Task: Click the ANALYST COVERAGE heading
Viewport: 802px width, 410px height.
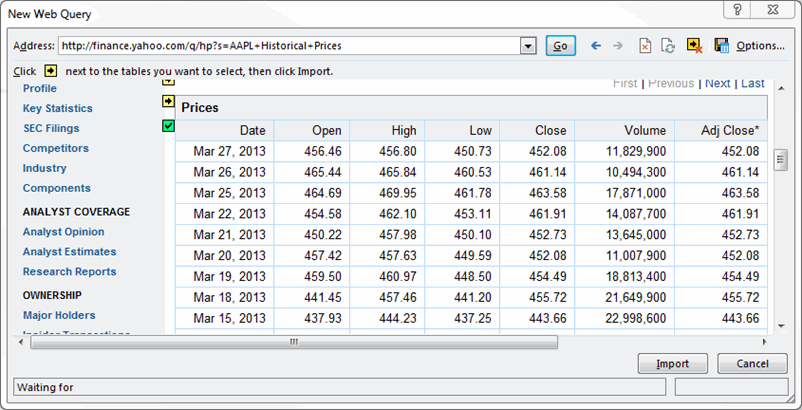Action: pos(76,212)
